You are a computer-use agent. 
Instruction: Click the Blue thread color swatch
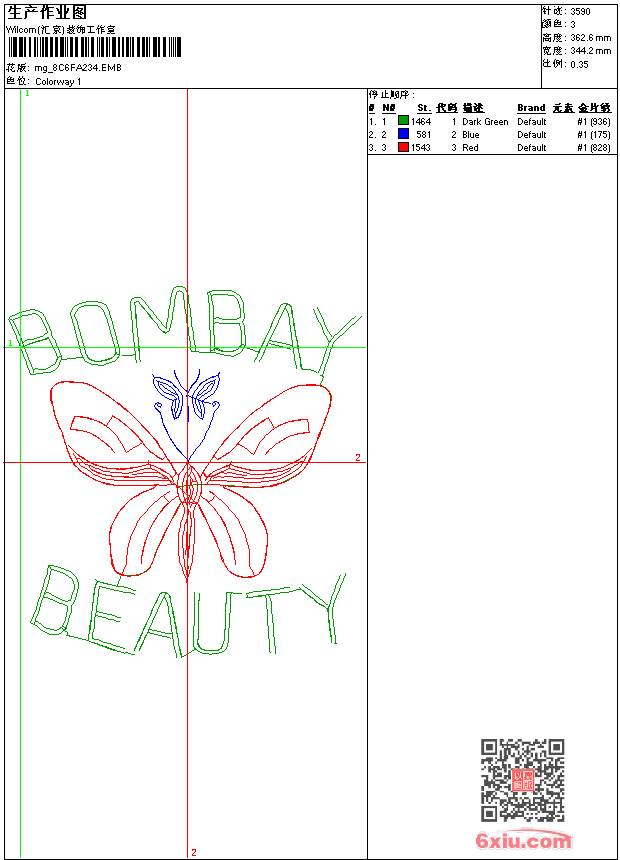click(x=403, y=134)
